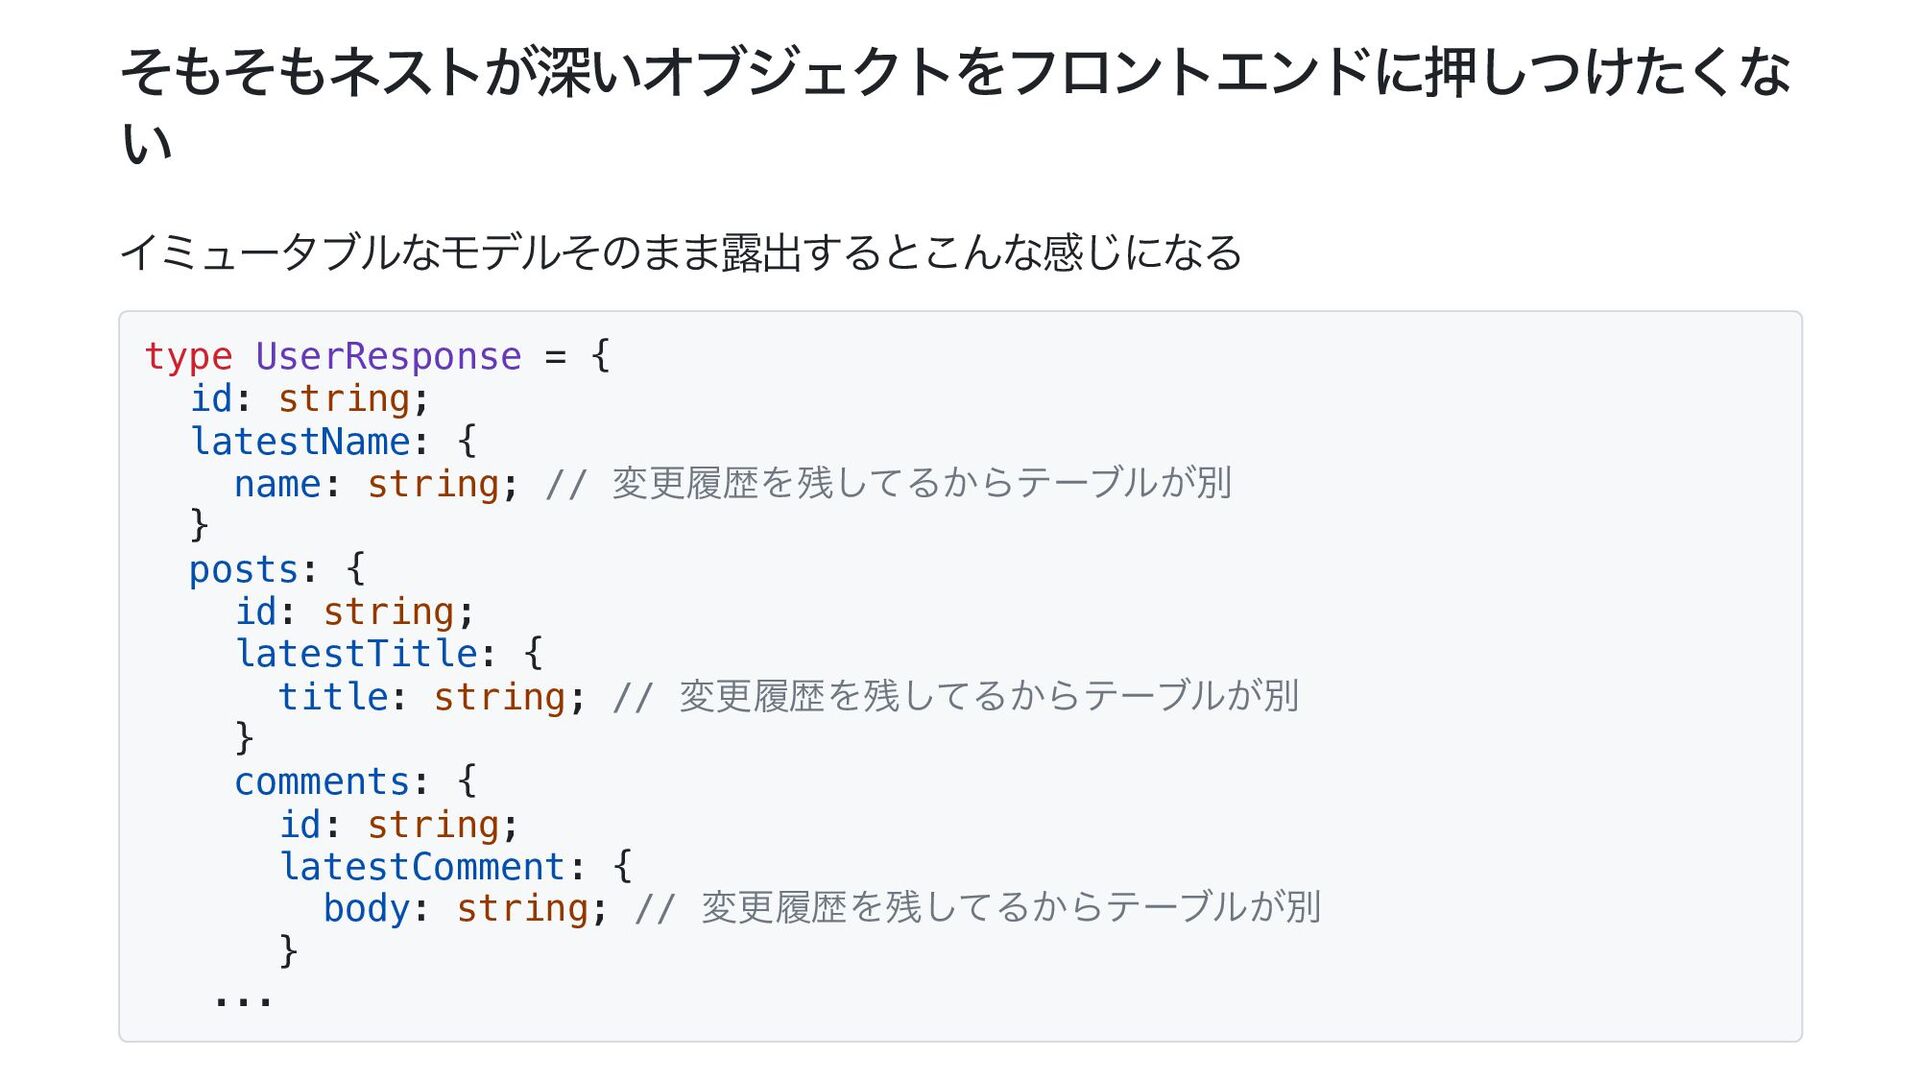Click the 'posts' property key

click(x=244, y=569)
